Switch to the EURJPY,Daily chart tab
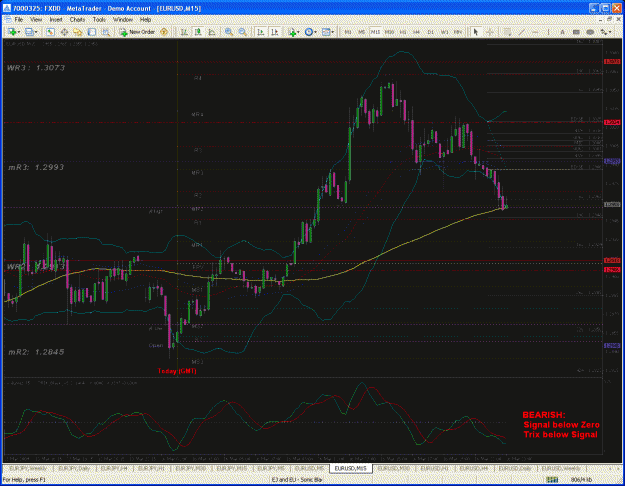This screenshot has height=486, width=625. pyautogui.click(x=73, y=468)
